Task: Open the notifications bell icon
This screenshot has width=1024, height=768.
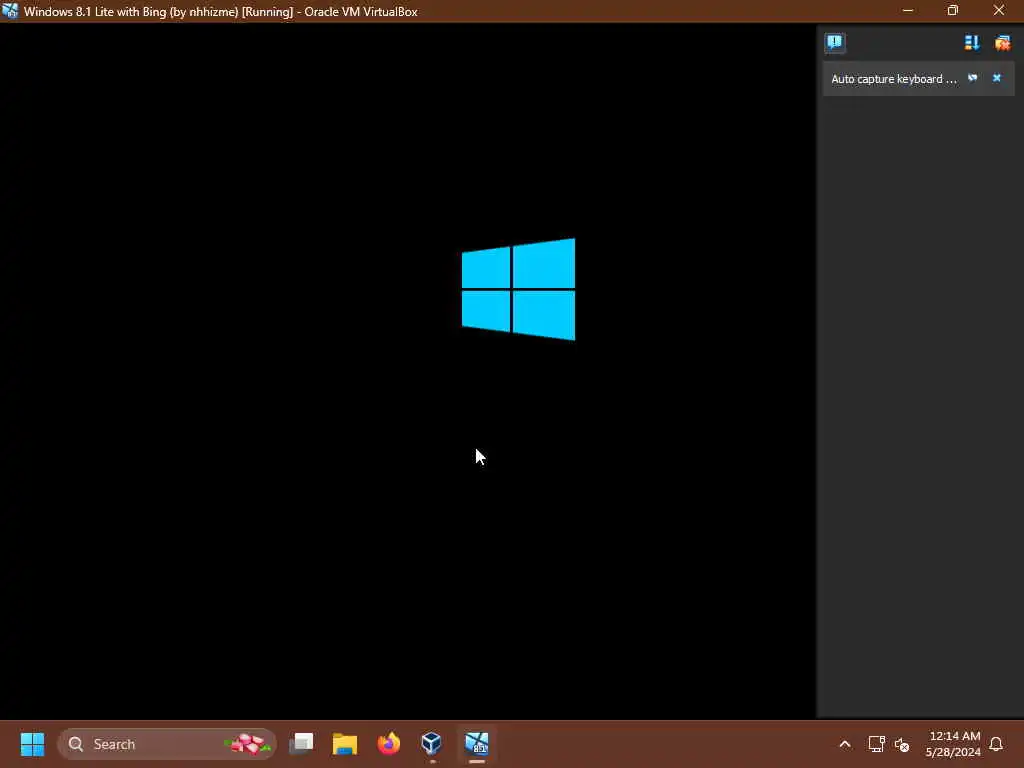Action: [996, 744]
